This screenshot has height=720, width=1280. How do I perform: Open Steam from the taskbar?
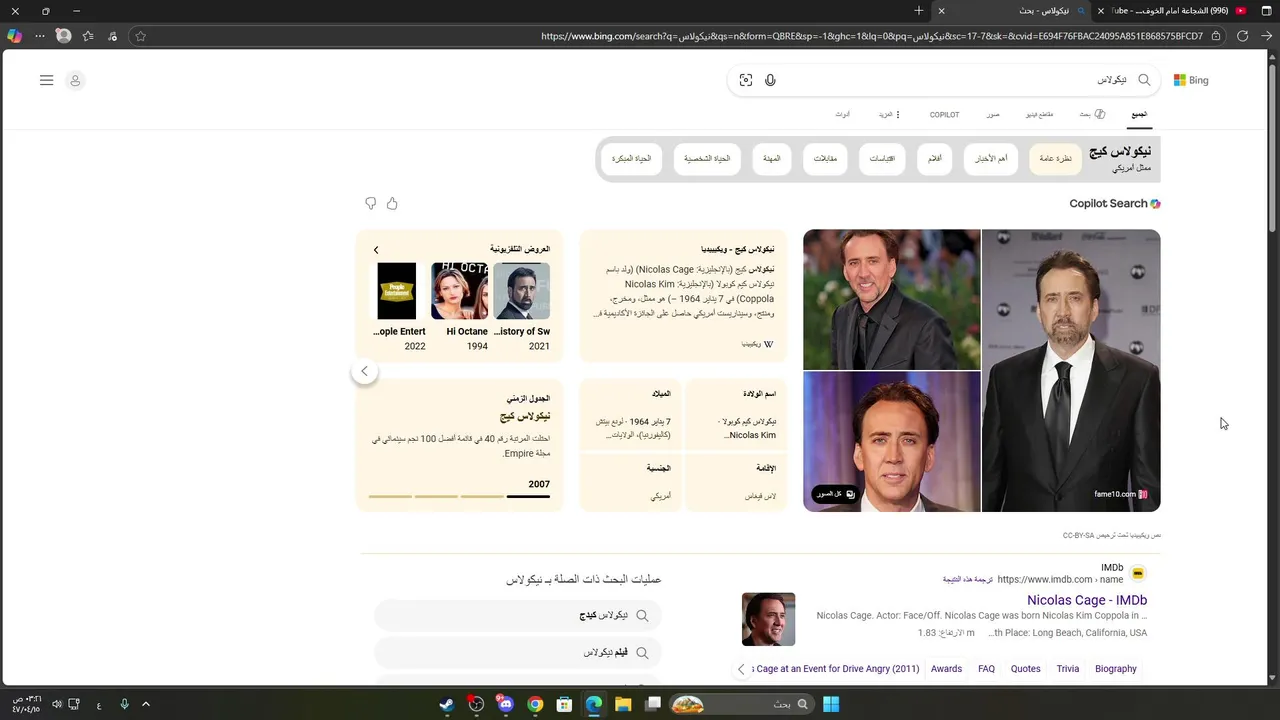447,704
